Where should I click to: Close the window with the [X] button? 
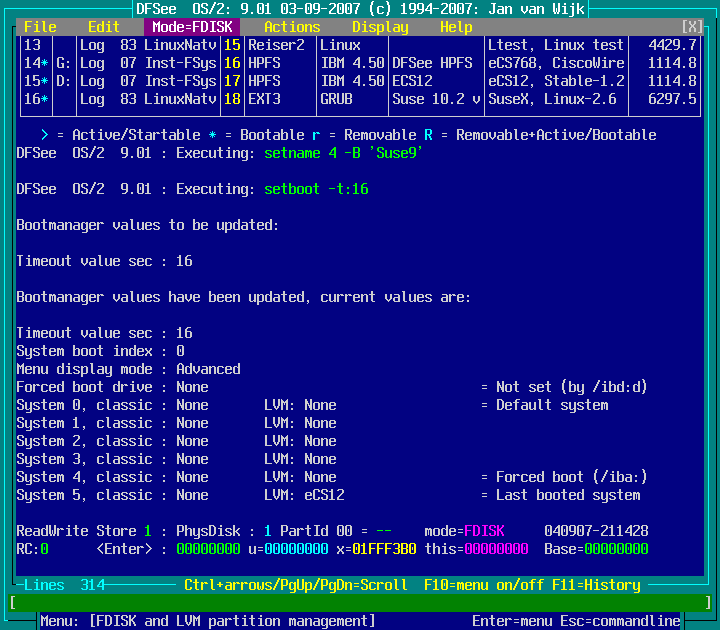click(692, 27)
